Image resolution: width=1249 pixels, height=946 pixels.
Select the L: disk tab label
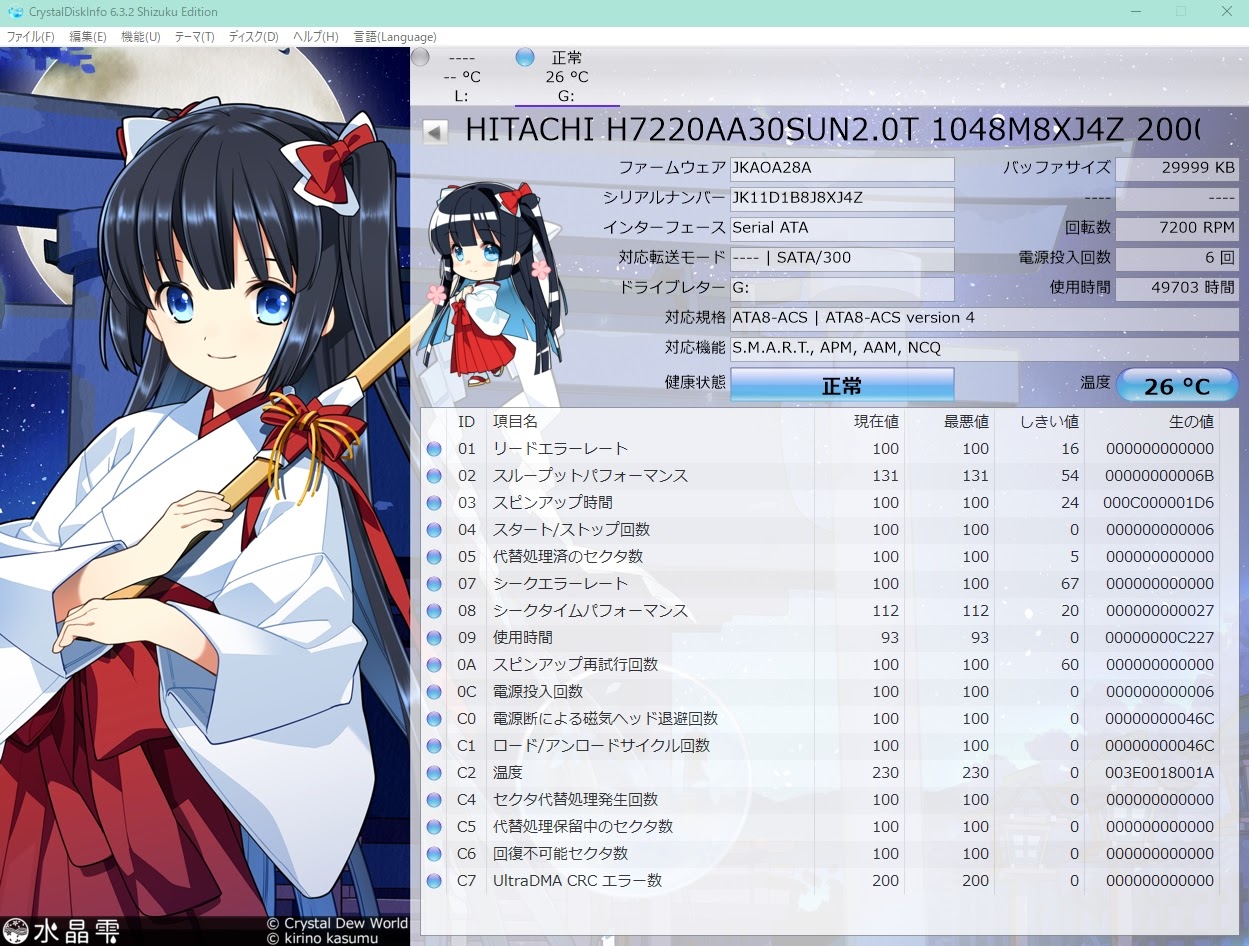click(x=461, y=96)
